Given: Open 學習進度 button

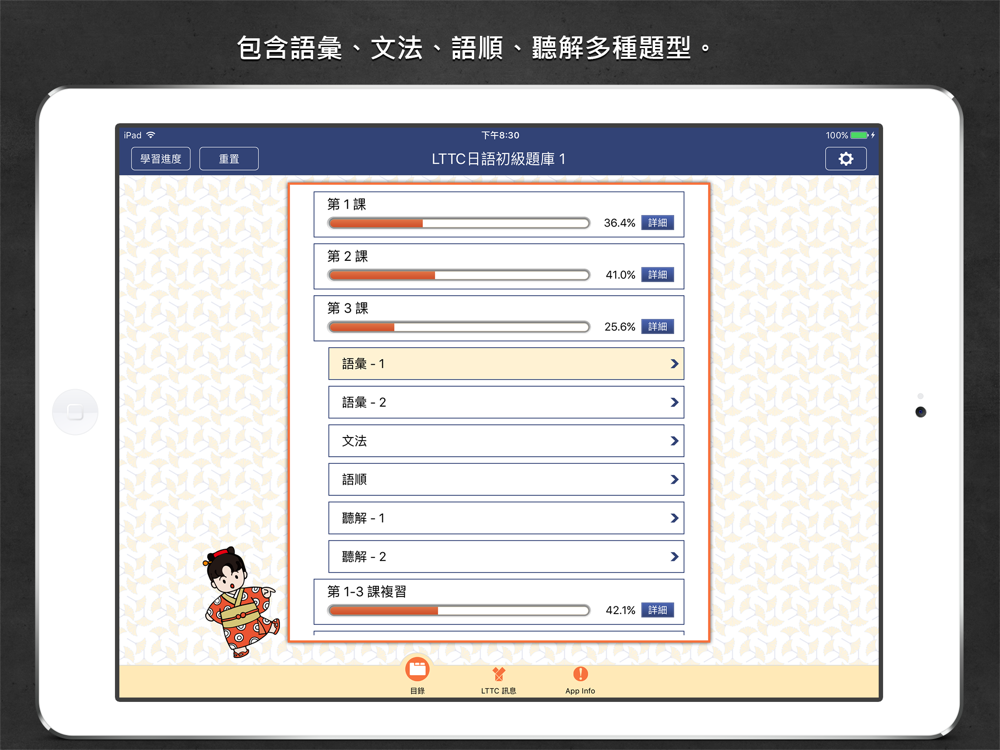Looking at the screenshot, I should (x=161, y=159).
